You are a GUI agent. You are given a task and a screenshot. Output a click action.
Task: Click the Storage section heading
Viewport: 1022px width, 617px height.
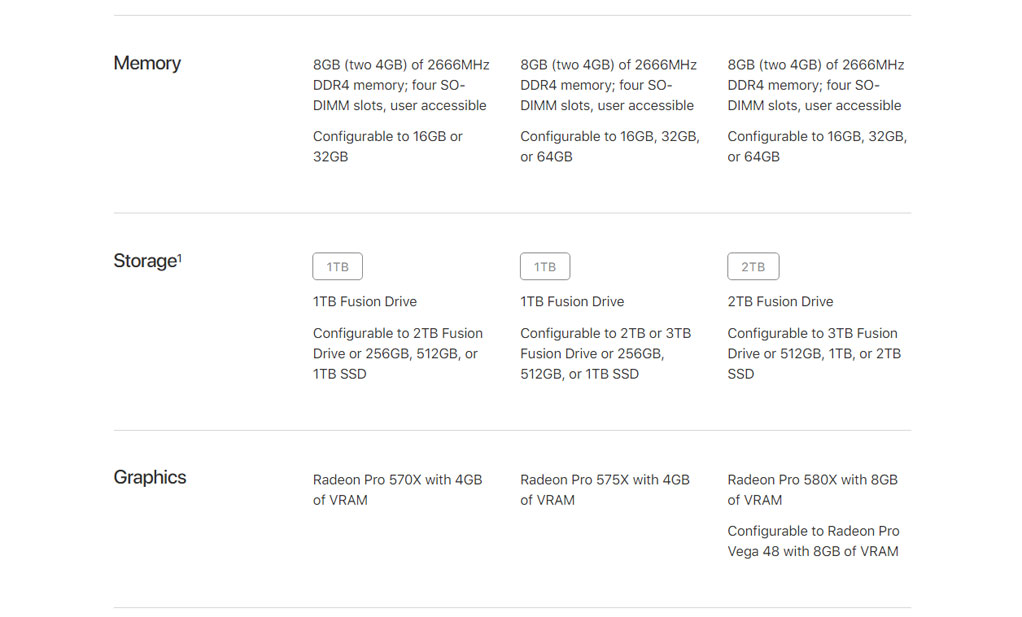coord(145,261)
